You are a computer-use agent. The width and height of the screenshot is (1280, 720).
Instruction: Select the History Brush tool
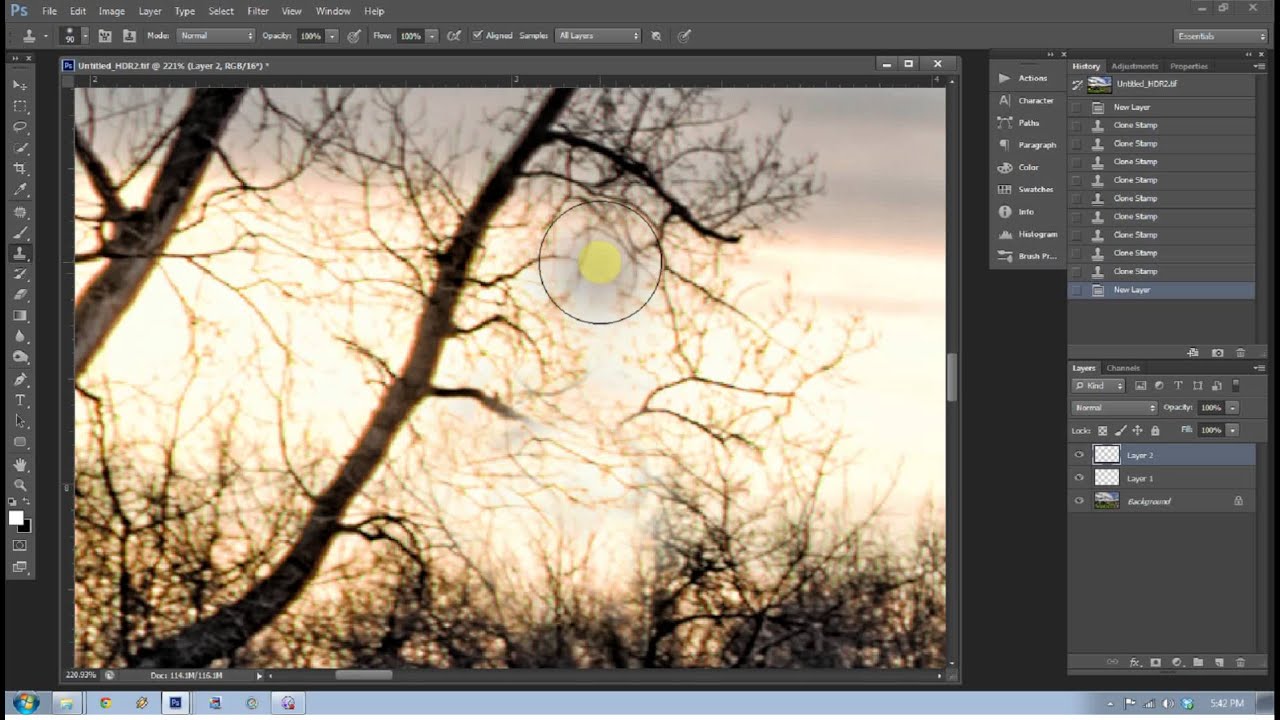pyautogui.click(x=20, y=274)
